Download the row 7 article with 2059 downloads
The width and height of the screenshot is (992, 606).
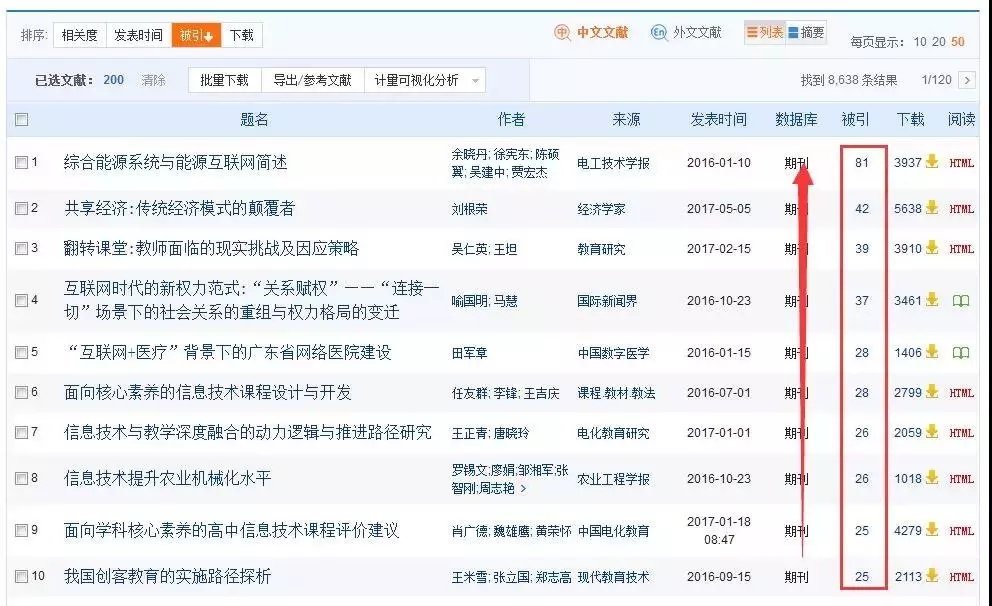(932, 432)
